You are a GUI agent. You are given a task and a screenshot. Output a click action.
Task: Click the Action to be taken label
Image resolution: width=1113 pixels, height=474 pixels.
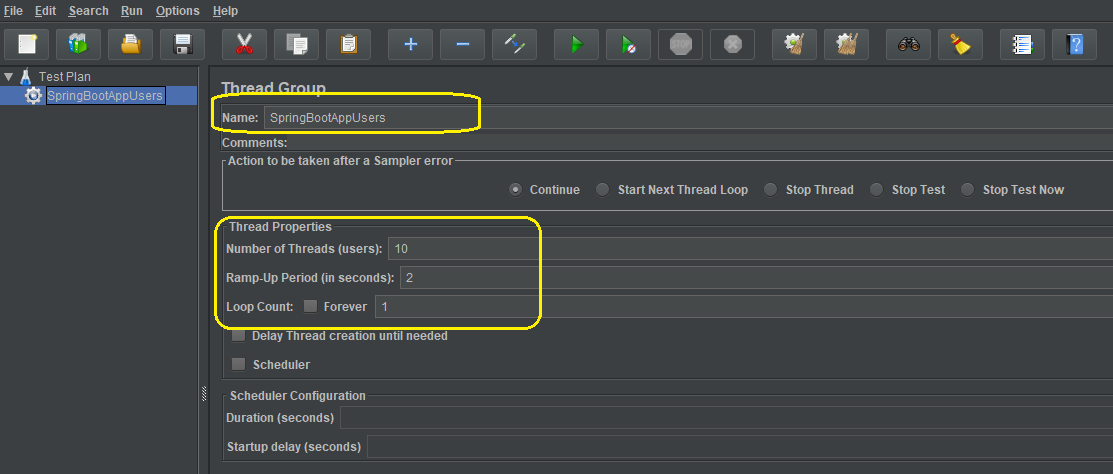point(340,161)
